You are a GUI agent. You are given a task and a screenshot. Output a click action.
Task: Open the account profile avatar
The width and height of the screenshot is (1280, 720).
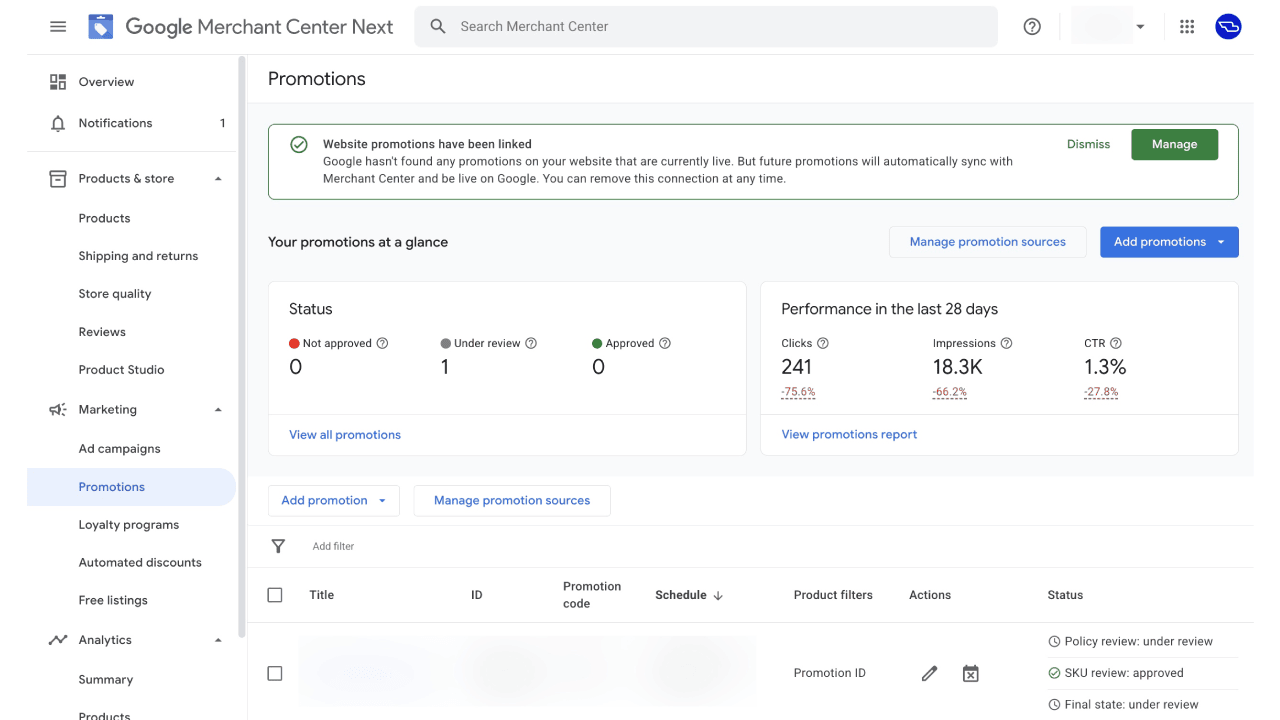point(1228,27)
